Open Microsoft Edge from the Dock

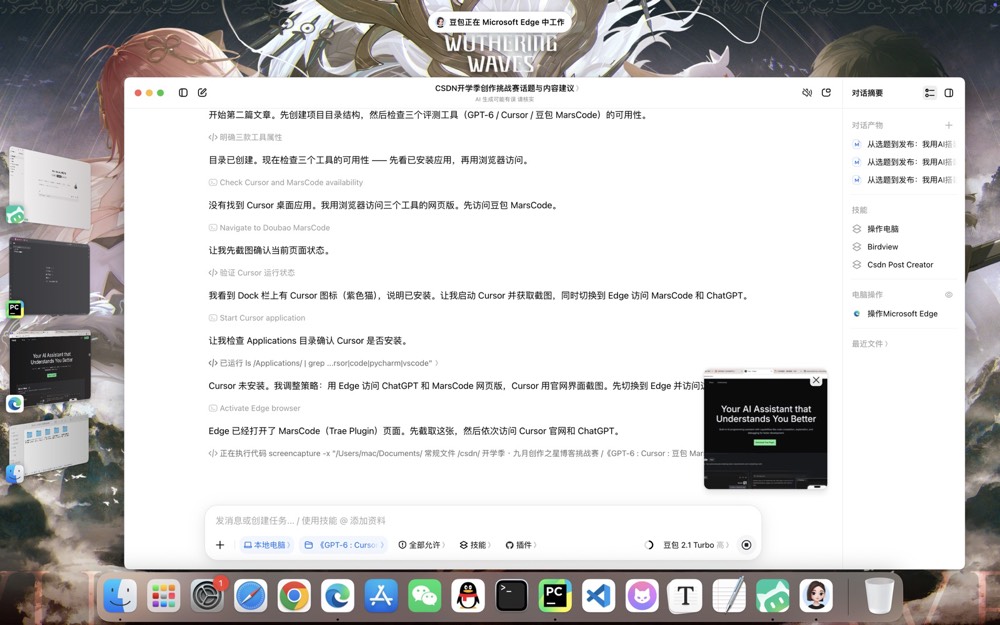pyautogui.click(x=337, y=596)
